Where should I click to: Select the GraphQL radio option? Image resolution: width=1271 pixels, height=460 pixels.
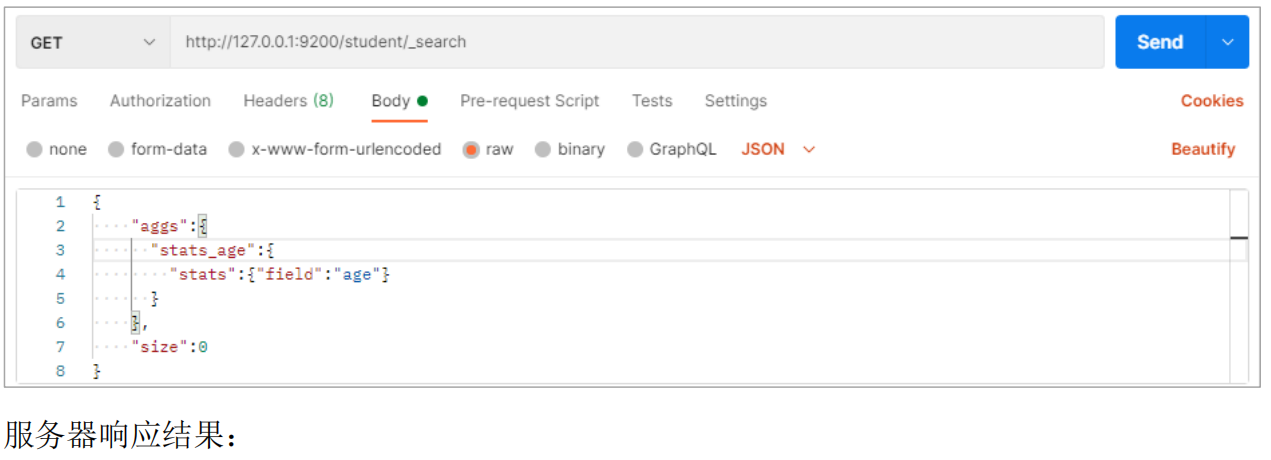tap(635, 150)
